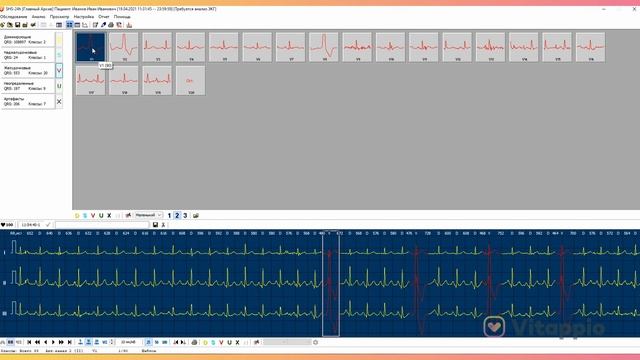Click the graph-axes icon in the top toolbar
Screen dimensions: 640x360
[85, 25]
